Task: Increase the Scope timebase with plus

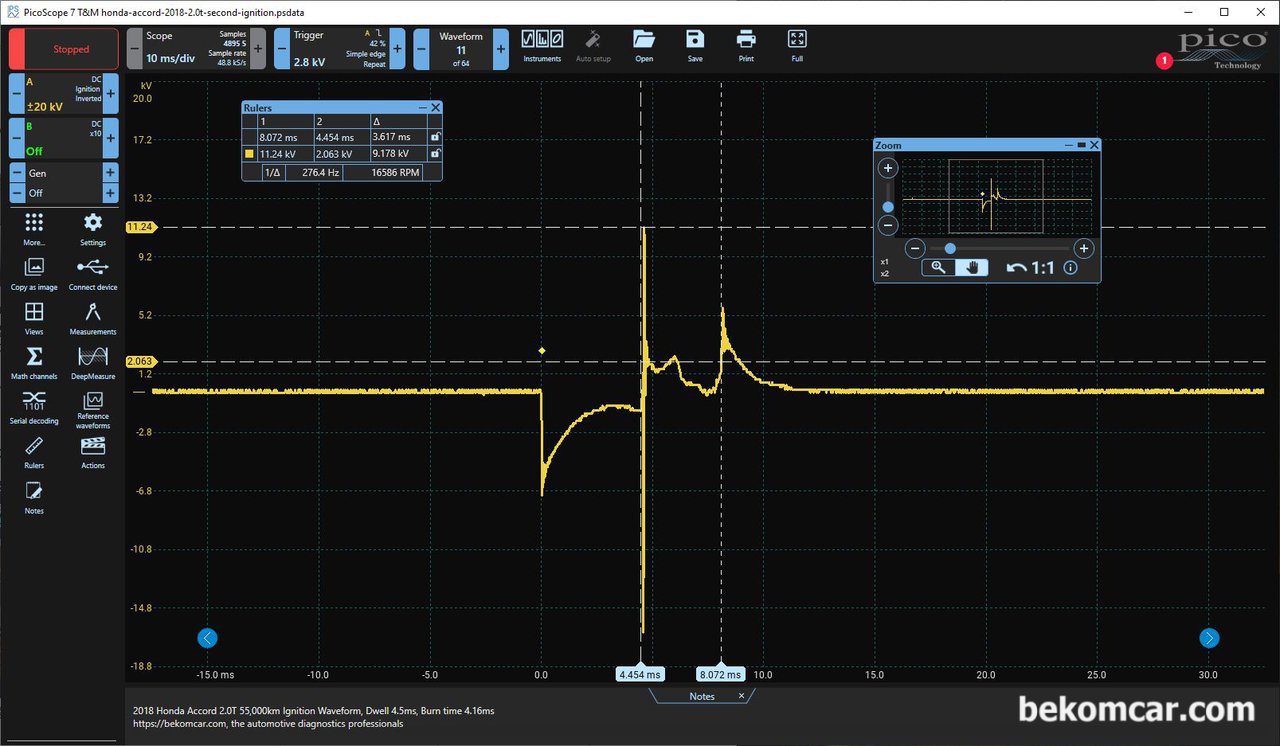Action: click(258, 48)
